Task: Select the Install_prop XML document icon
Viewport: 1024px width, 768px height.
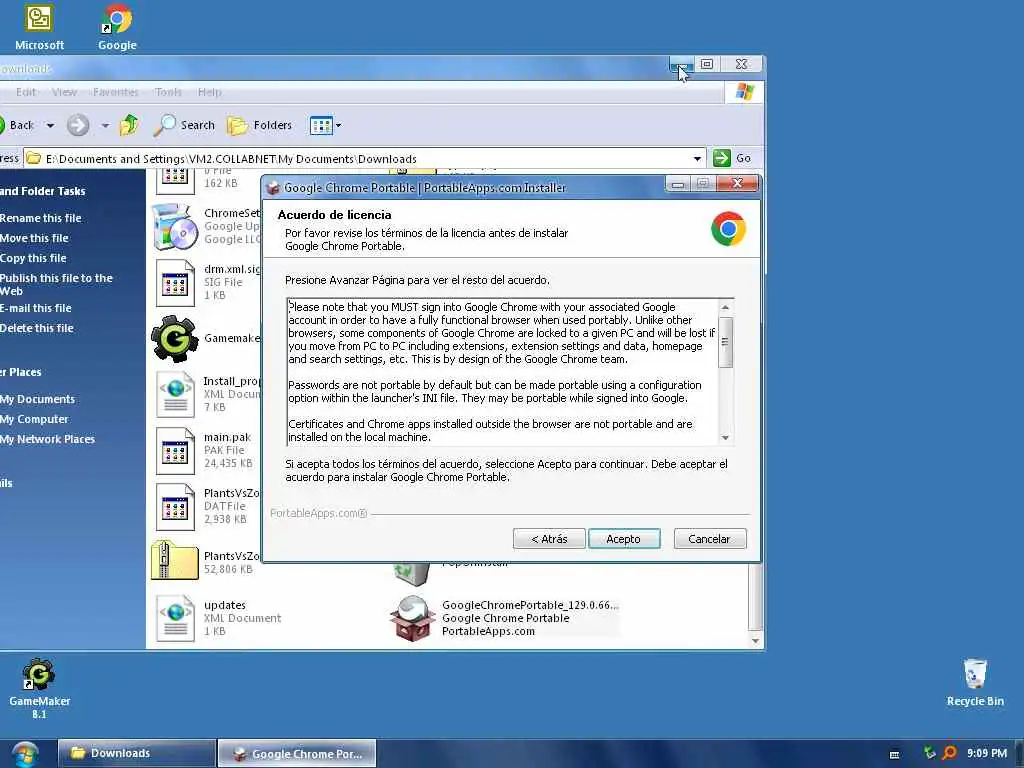Action: tap(175, 394)
